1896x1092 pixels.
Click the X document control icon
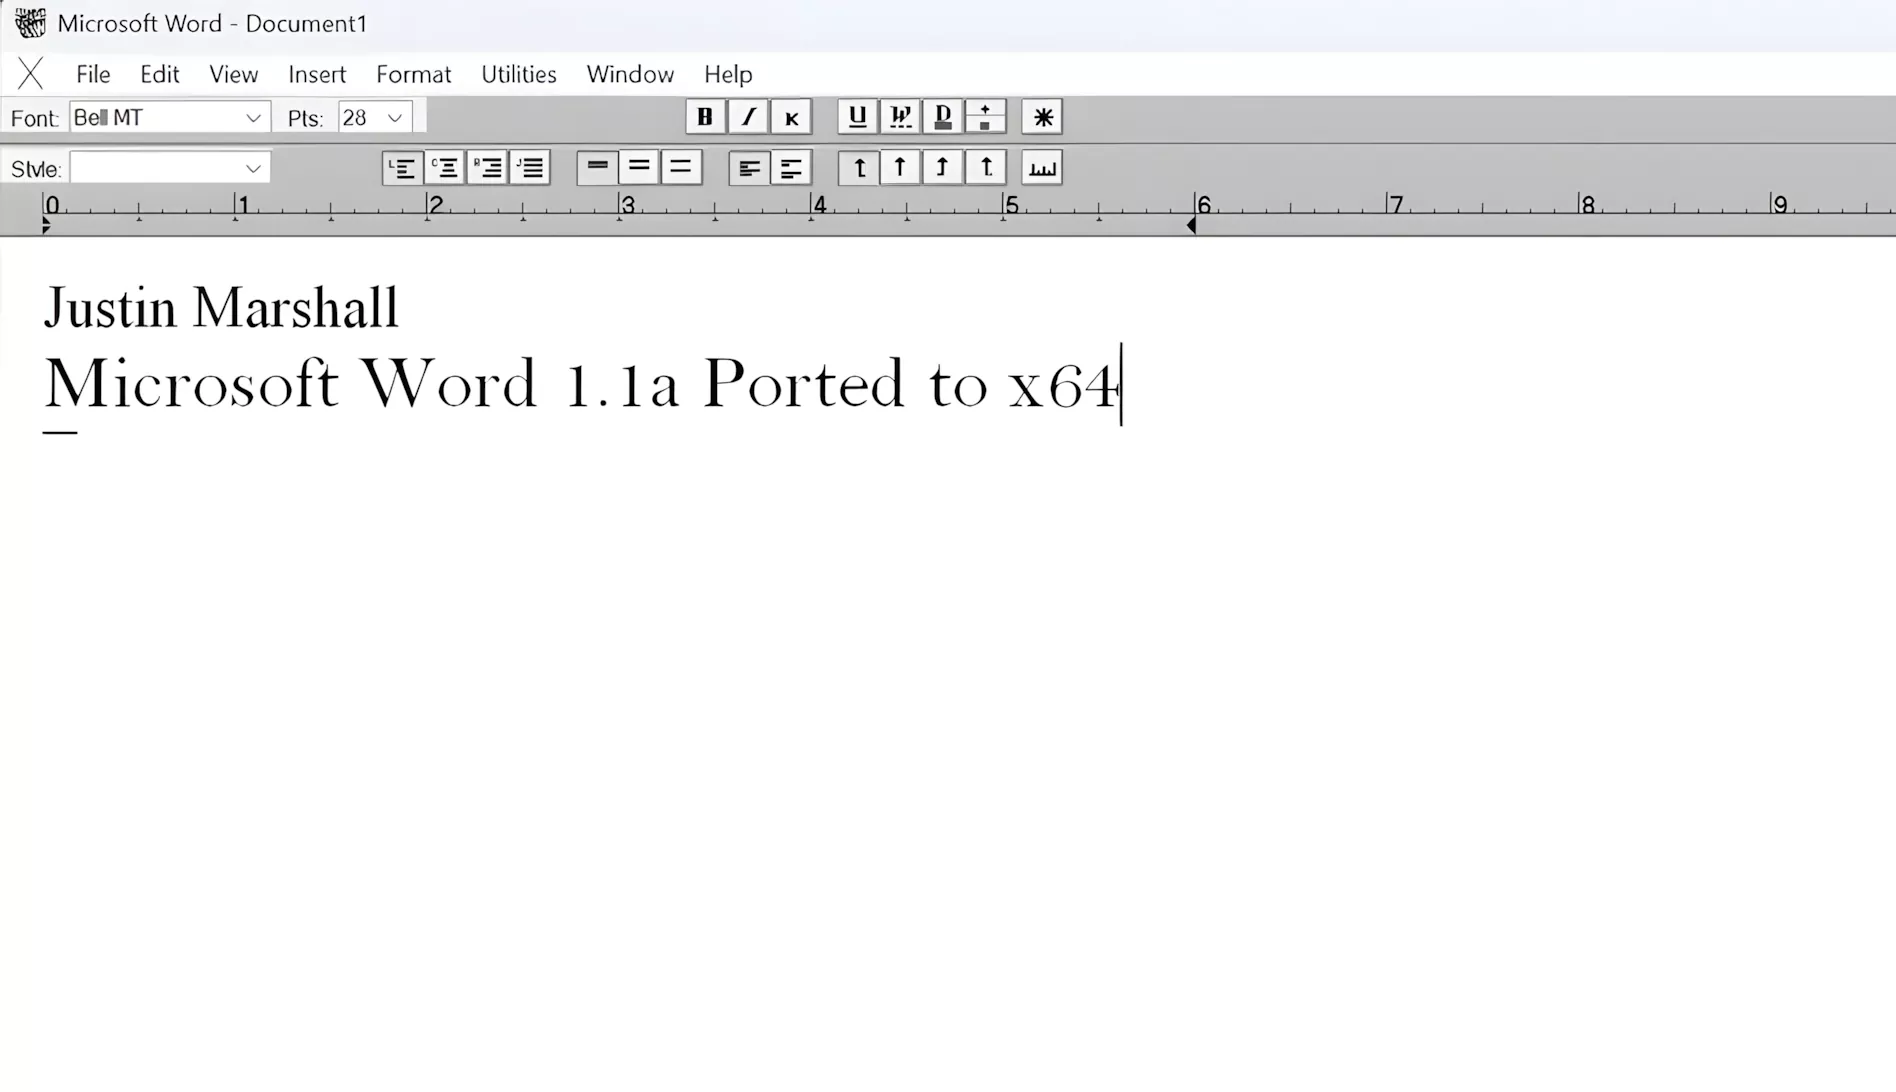click(31, 73)
